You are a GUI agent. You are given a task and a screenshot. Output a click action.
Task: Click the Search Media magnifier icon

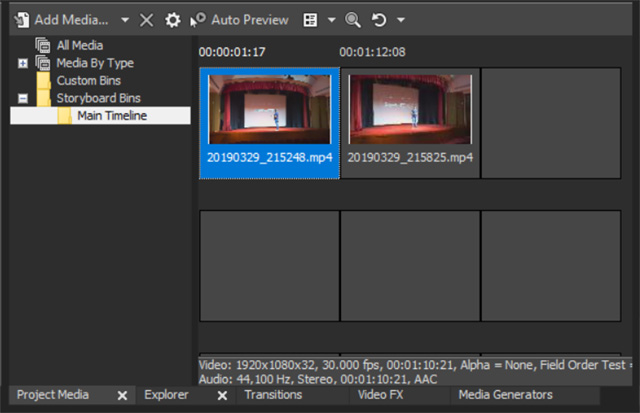click(353, 20)
